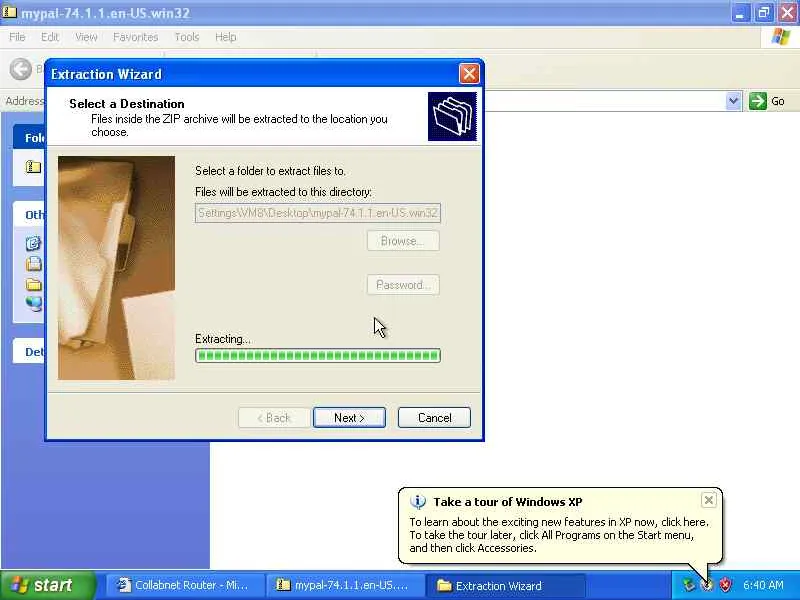Image resolution: width=800 pixels, height=600 pixels.
Task: Click the documents icon in Other Places panel
Action: click(x=33, y=264)
